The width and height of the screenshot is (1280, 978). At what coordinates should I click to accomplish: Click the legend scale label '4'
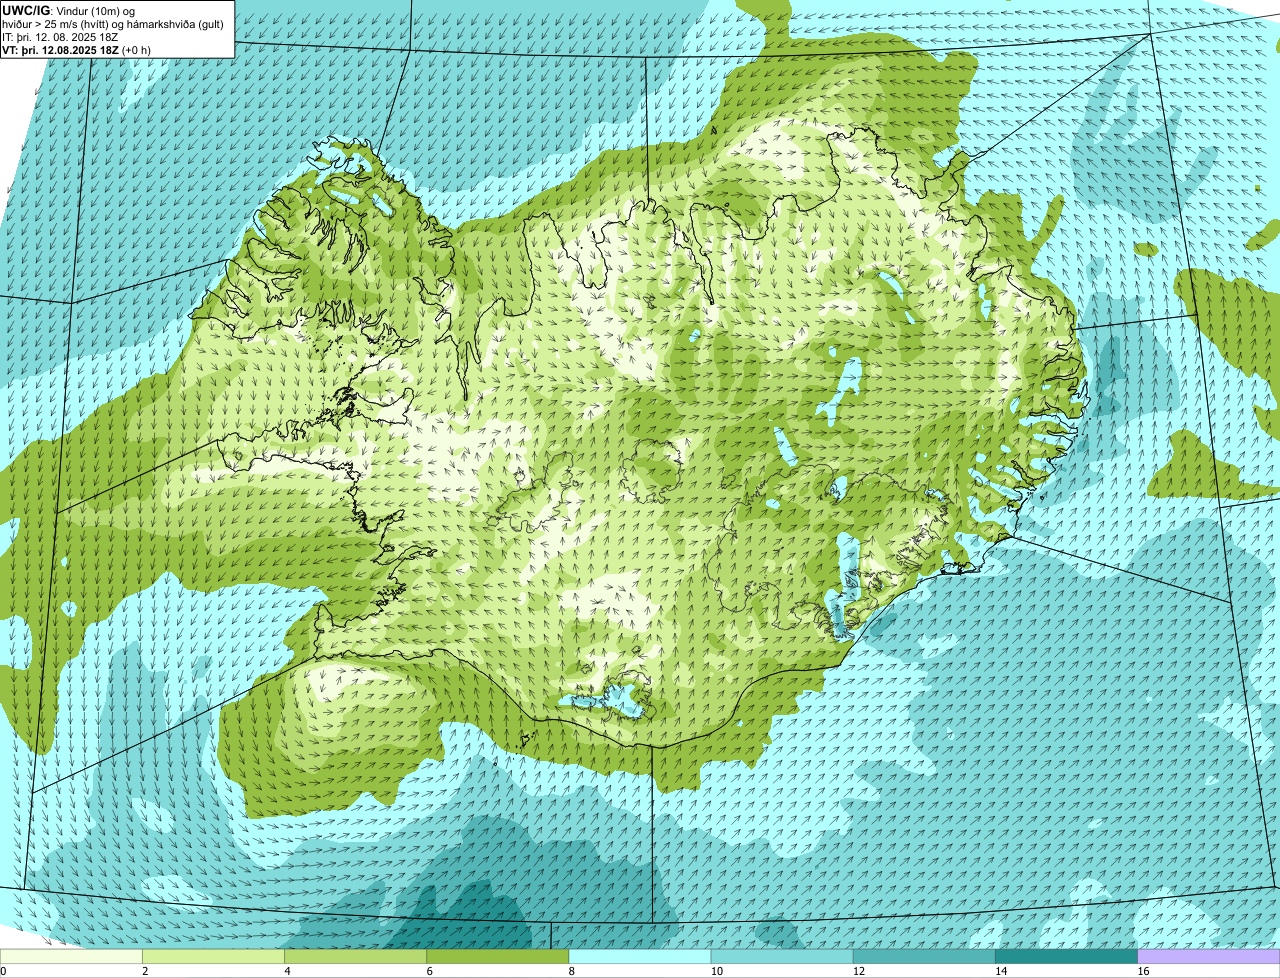tap(287, 971)
